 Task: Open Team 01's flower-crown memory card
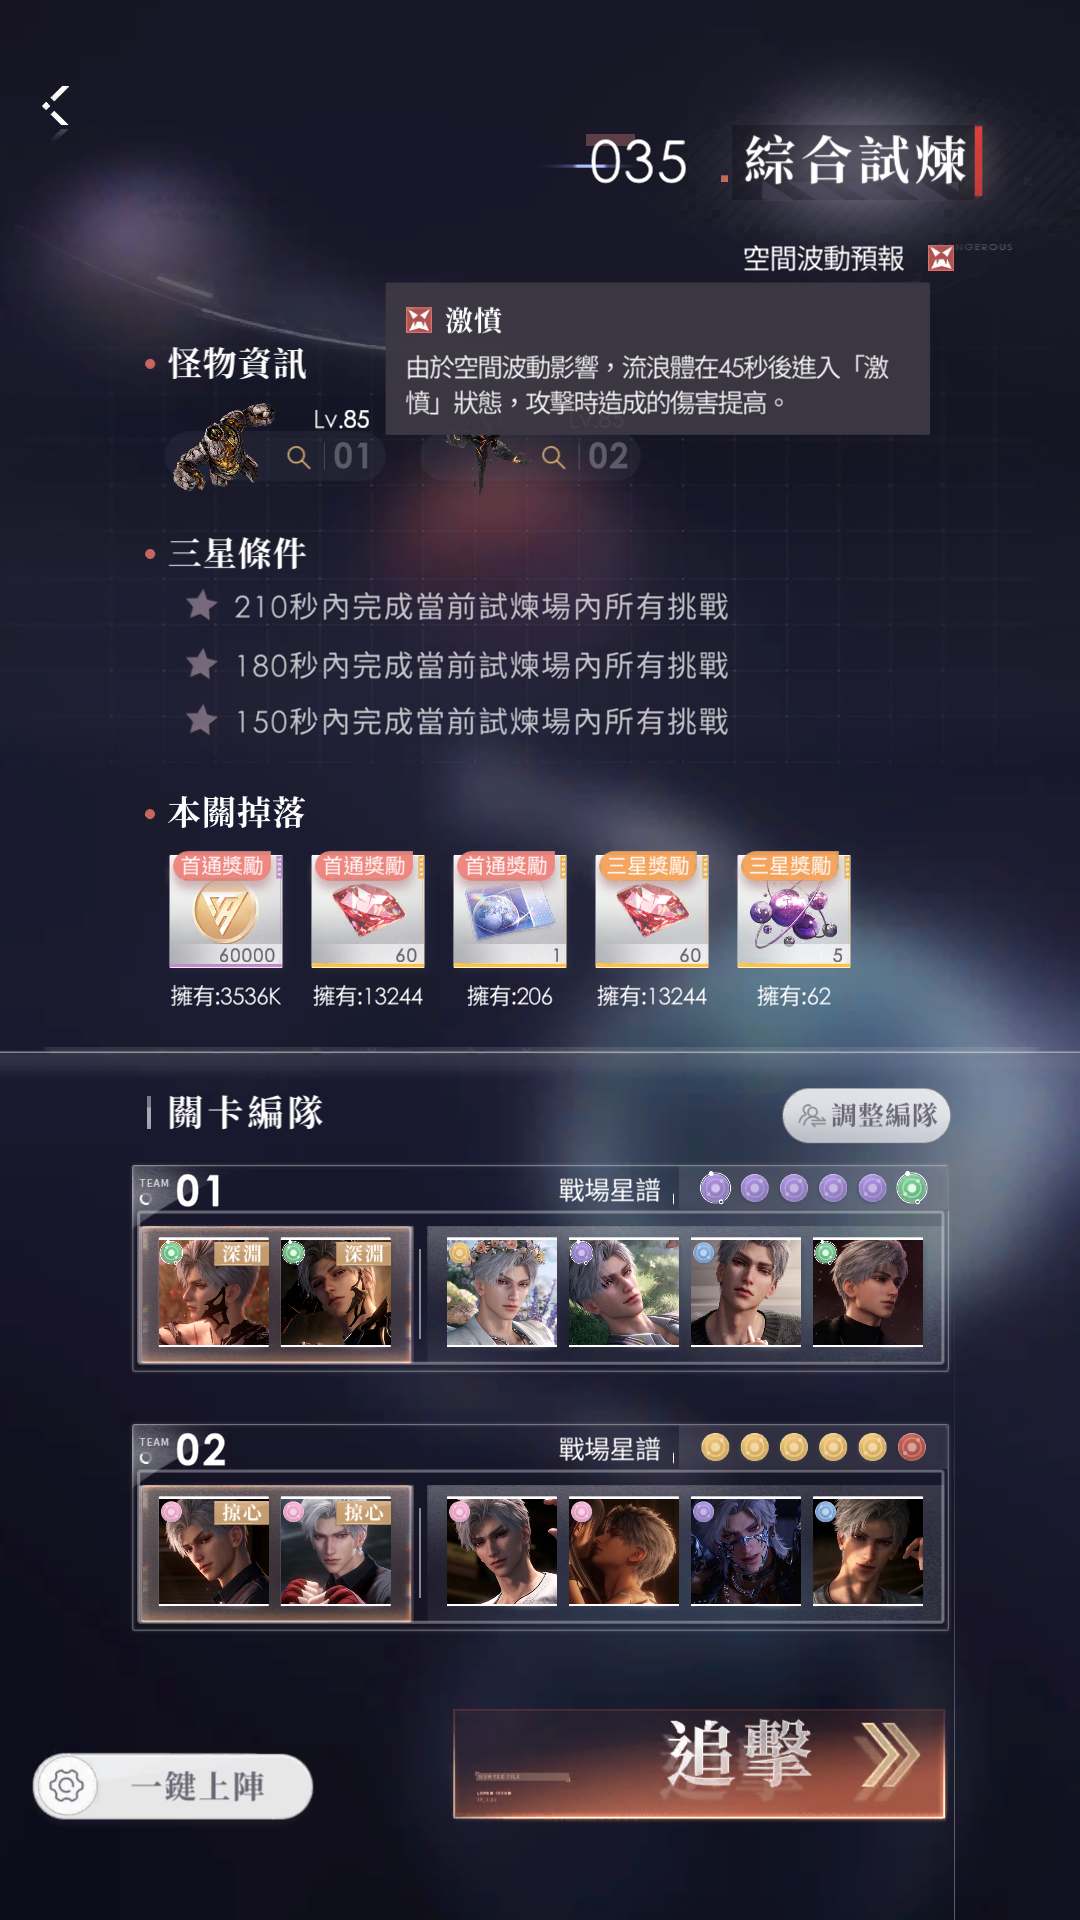pos(502,1292)
